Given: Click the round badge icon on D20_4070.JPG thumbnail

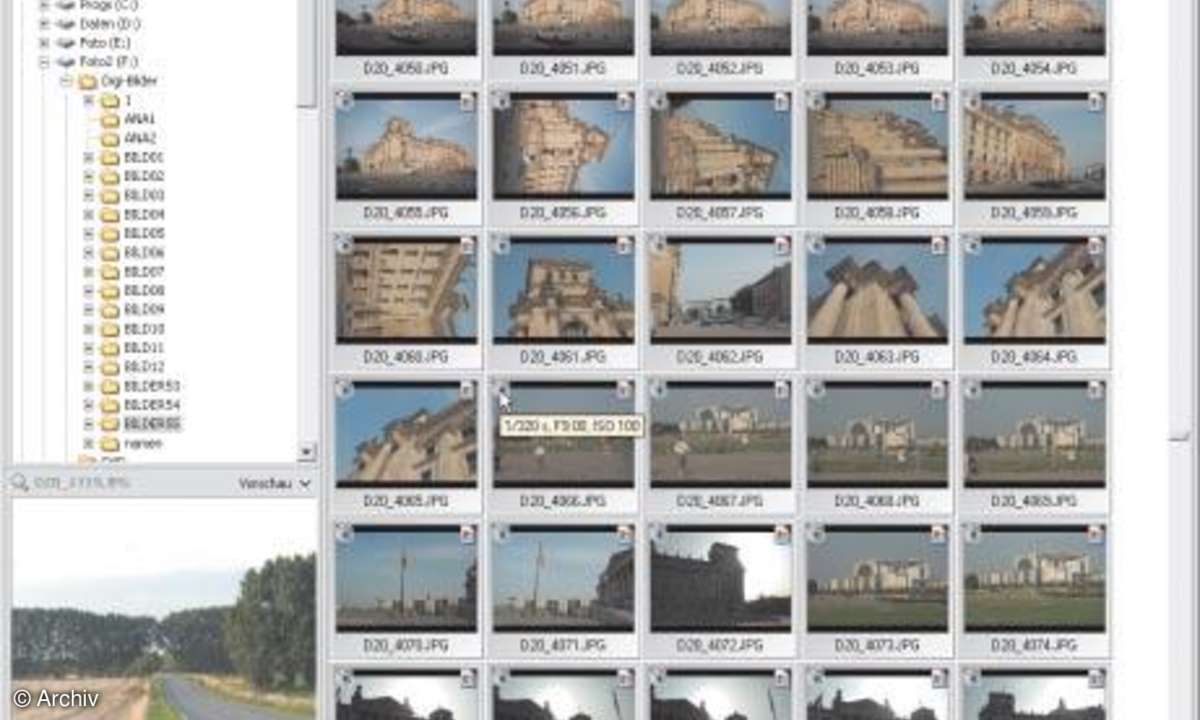Looking at the screenshot, I should pos(343,533).
